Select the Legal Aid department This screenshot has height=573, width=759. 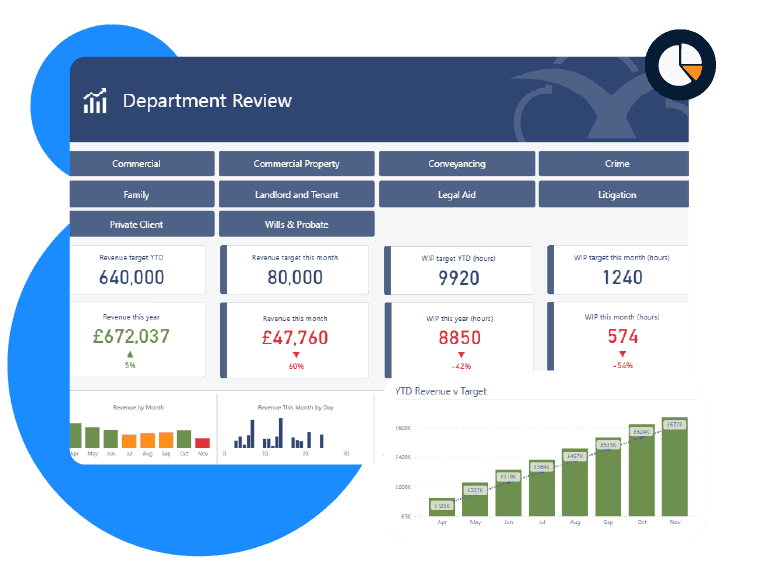click(x=456, y=194)
